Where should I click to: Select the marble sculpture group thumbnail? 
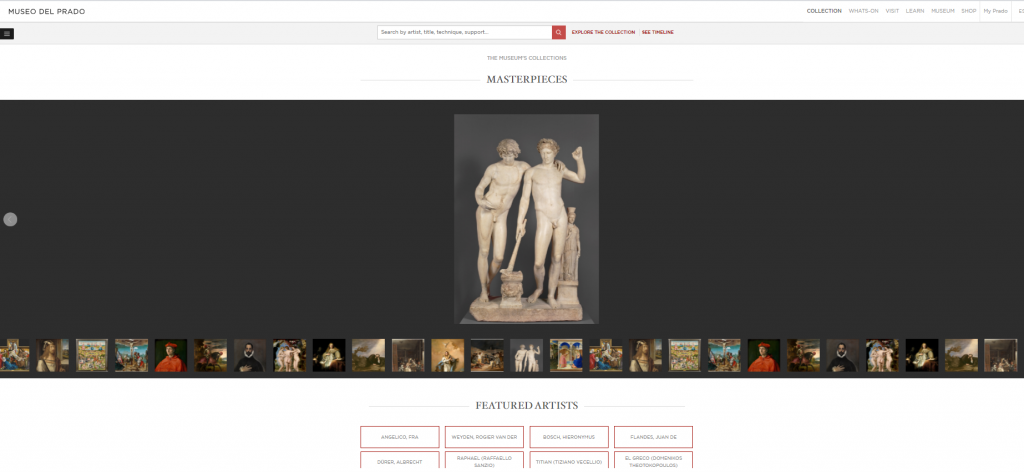coord(526,355)
